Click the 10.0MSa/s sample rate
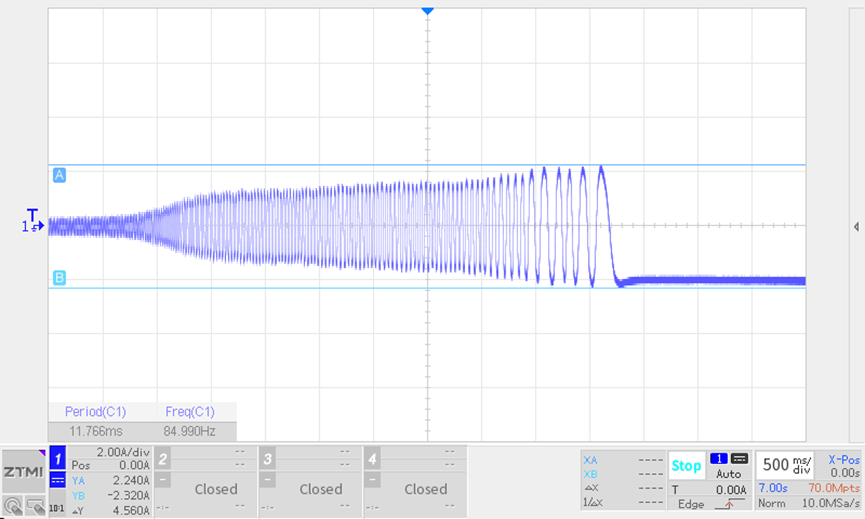 (x=831, y=504)
